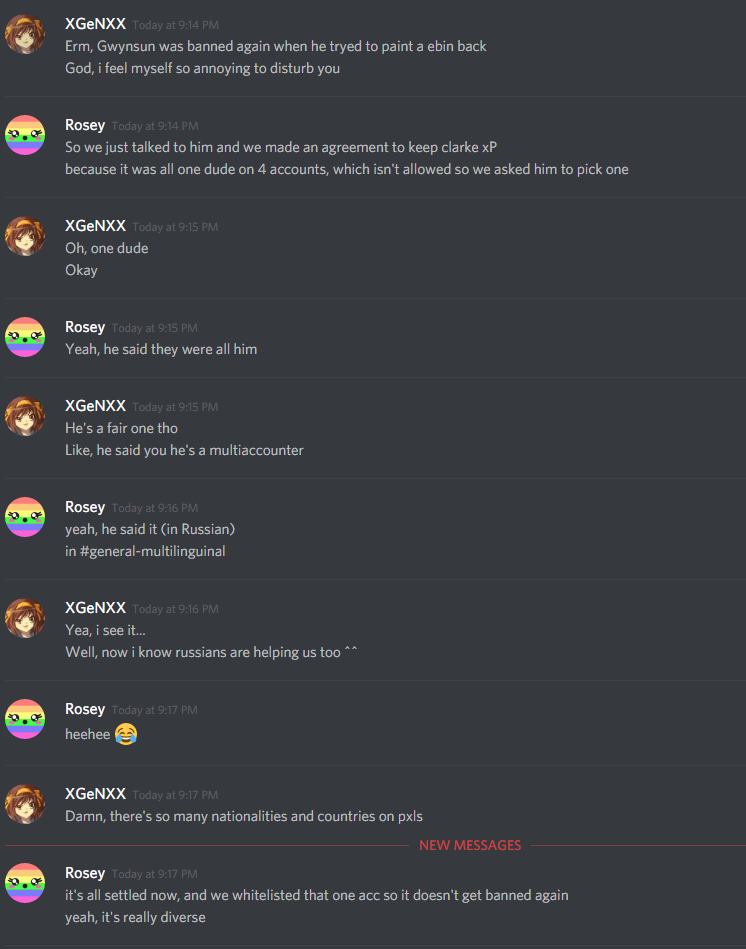Open Rosey's rainbow avatar at 9:14 PM

pos(25,135)
